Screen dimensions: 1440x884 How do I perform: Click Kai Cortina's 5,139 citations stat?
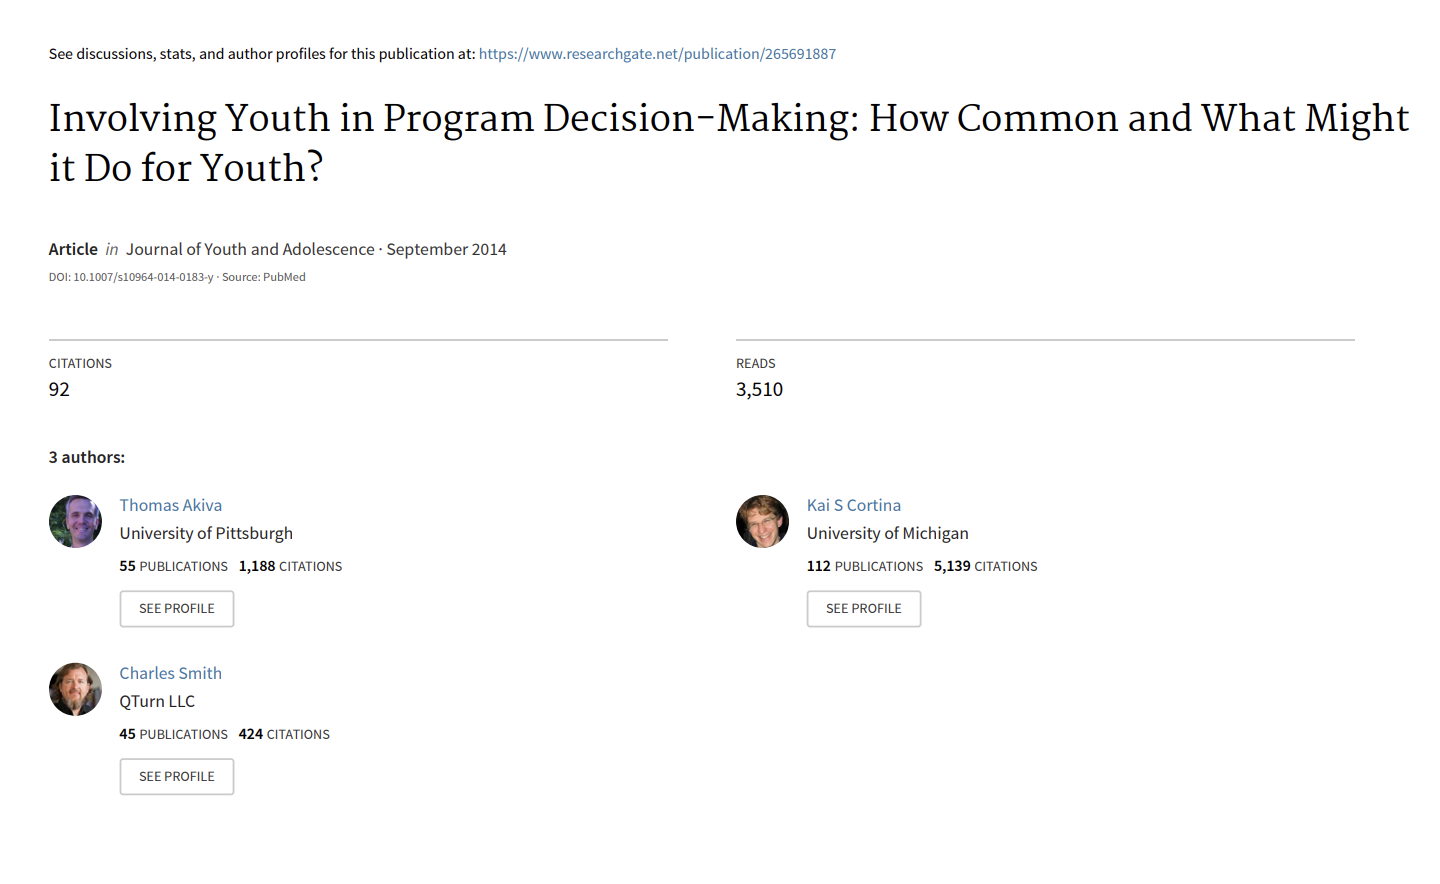point(985,566)
